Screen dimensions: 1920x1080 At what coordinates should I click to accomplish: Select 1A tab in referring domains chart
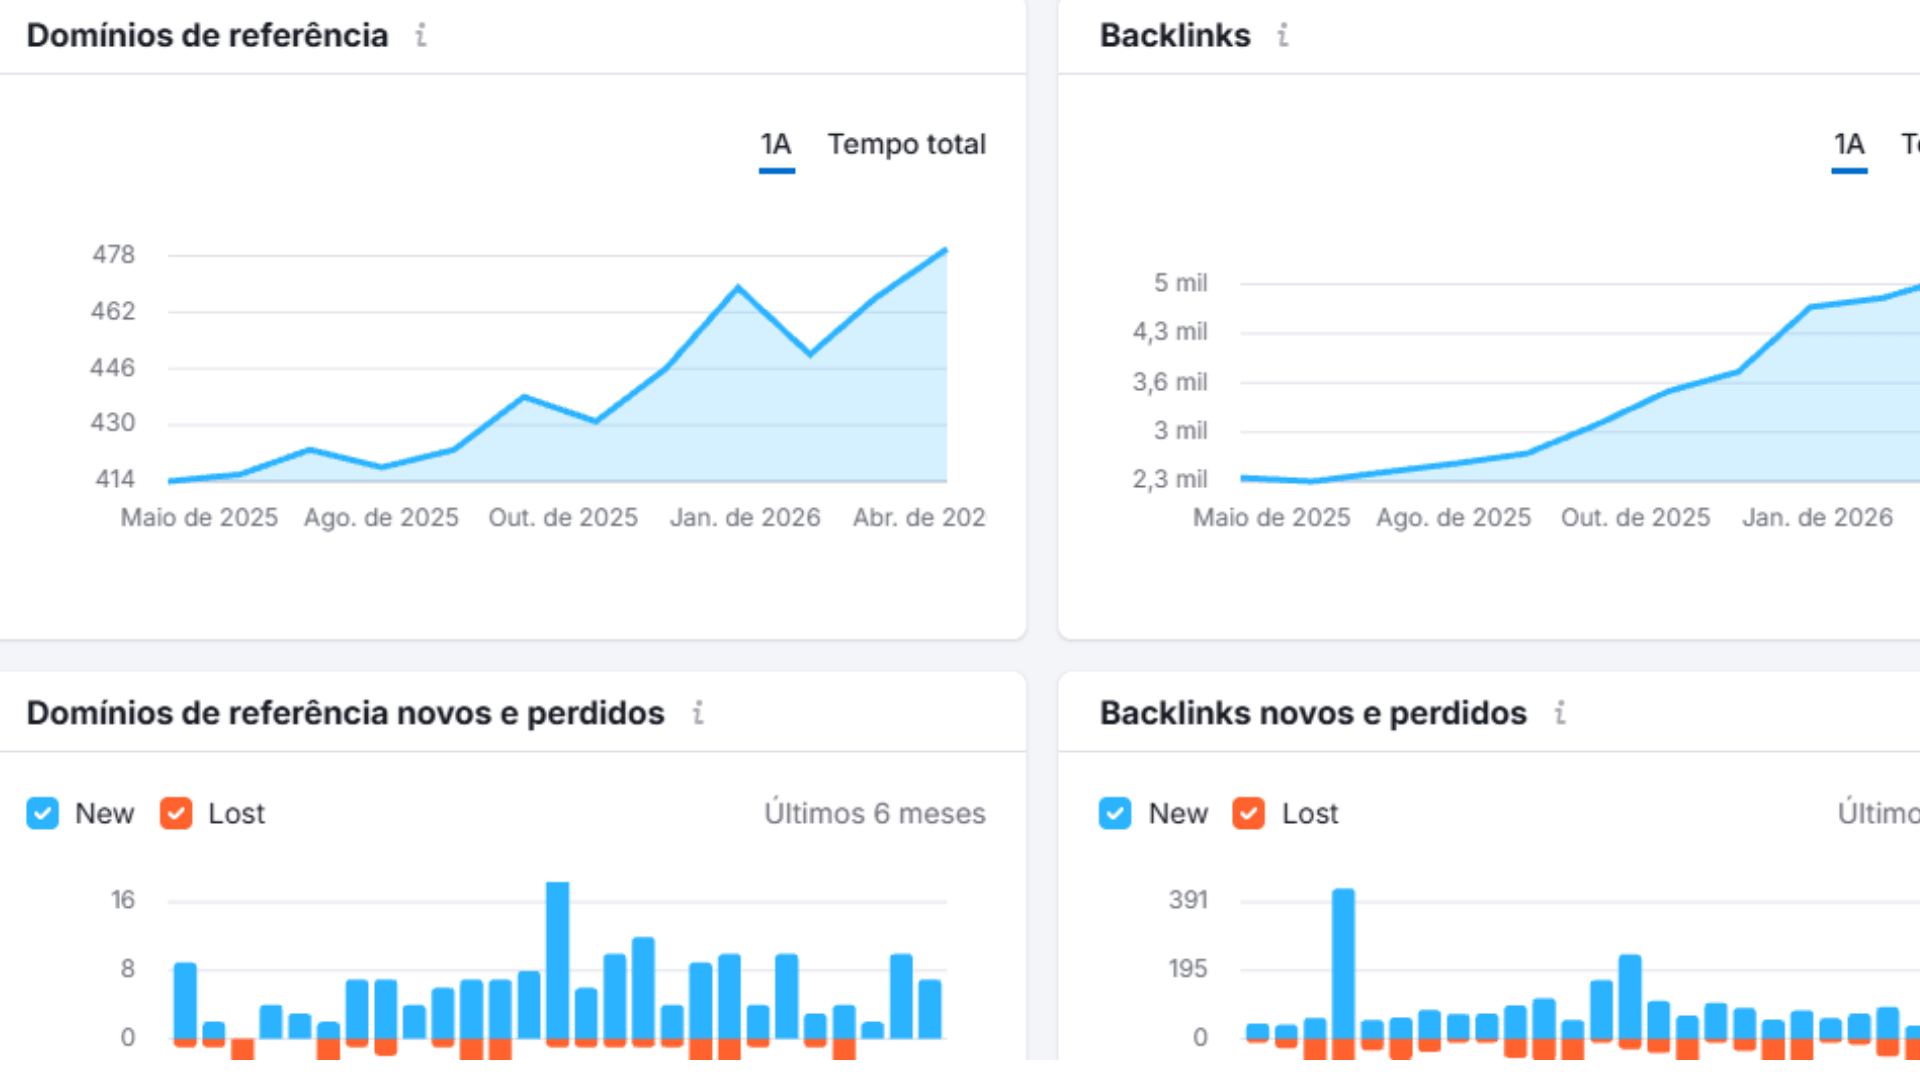776,145
